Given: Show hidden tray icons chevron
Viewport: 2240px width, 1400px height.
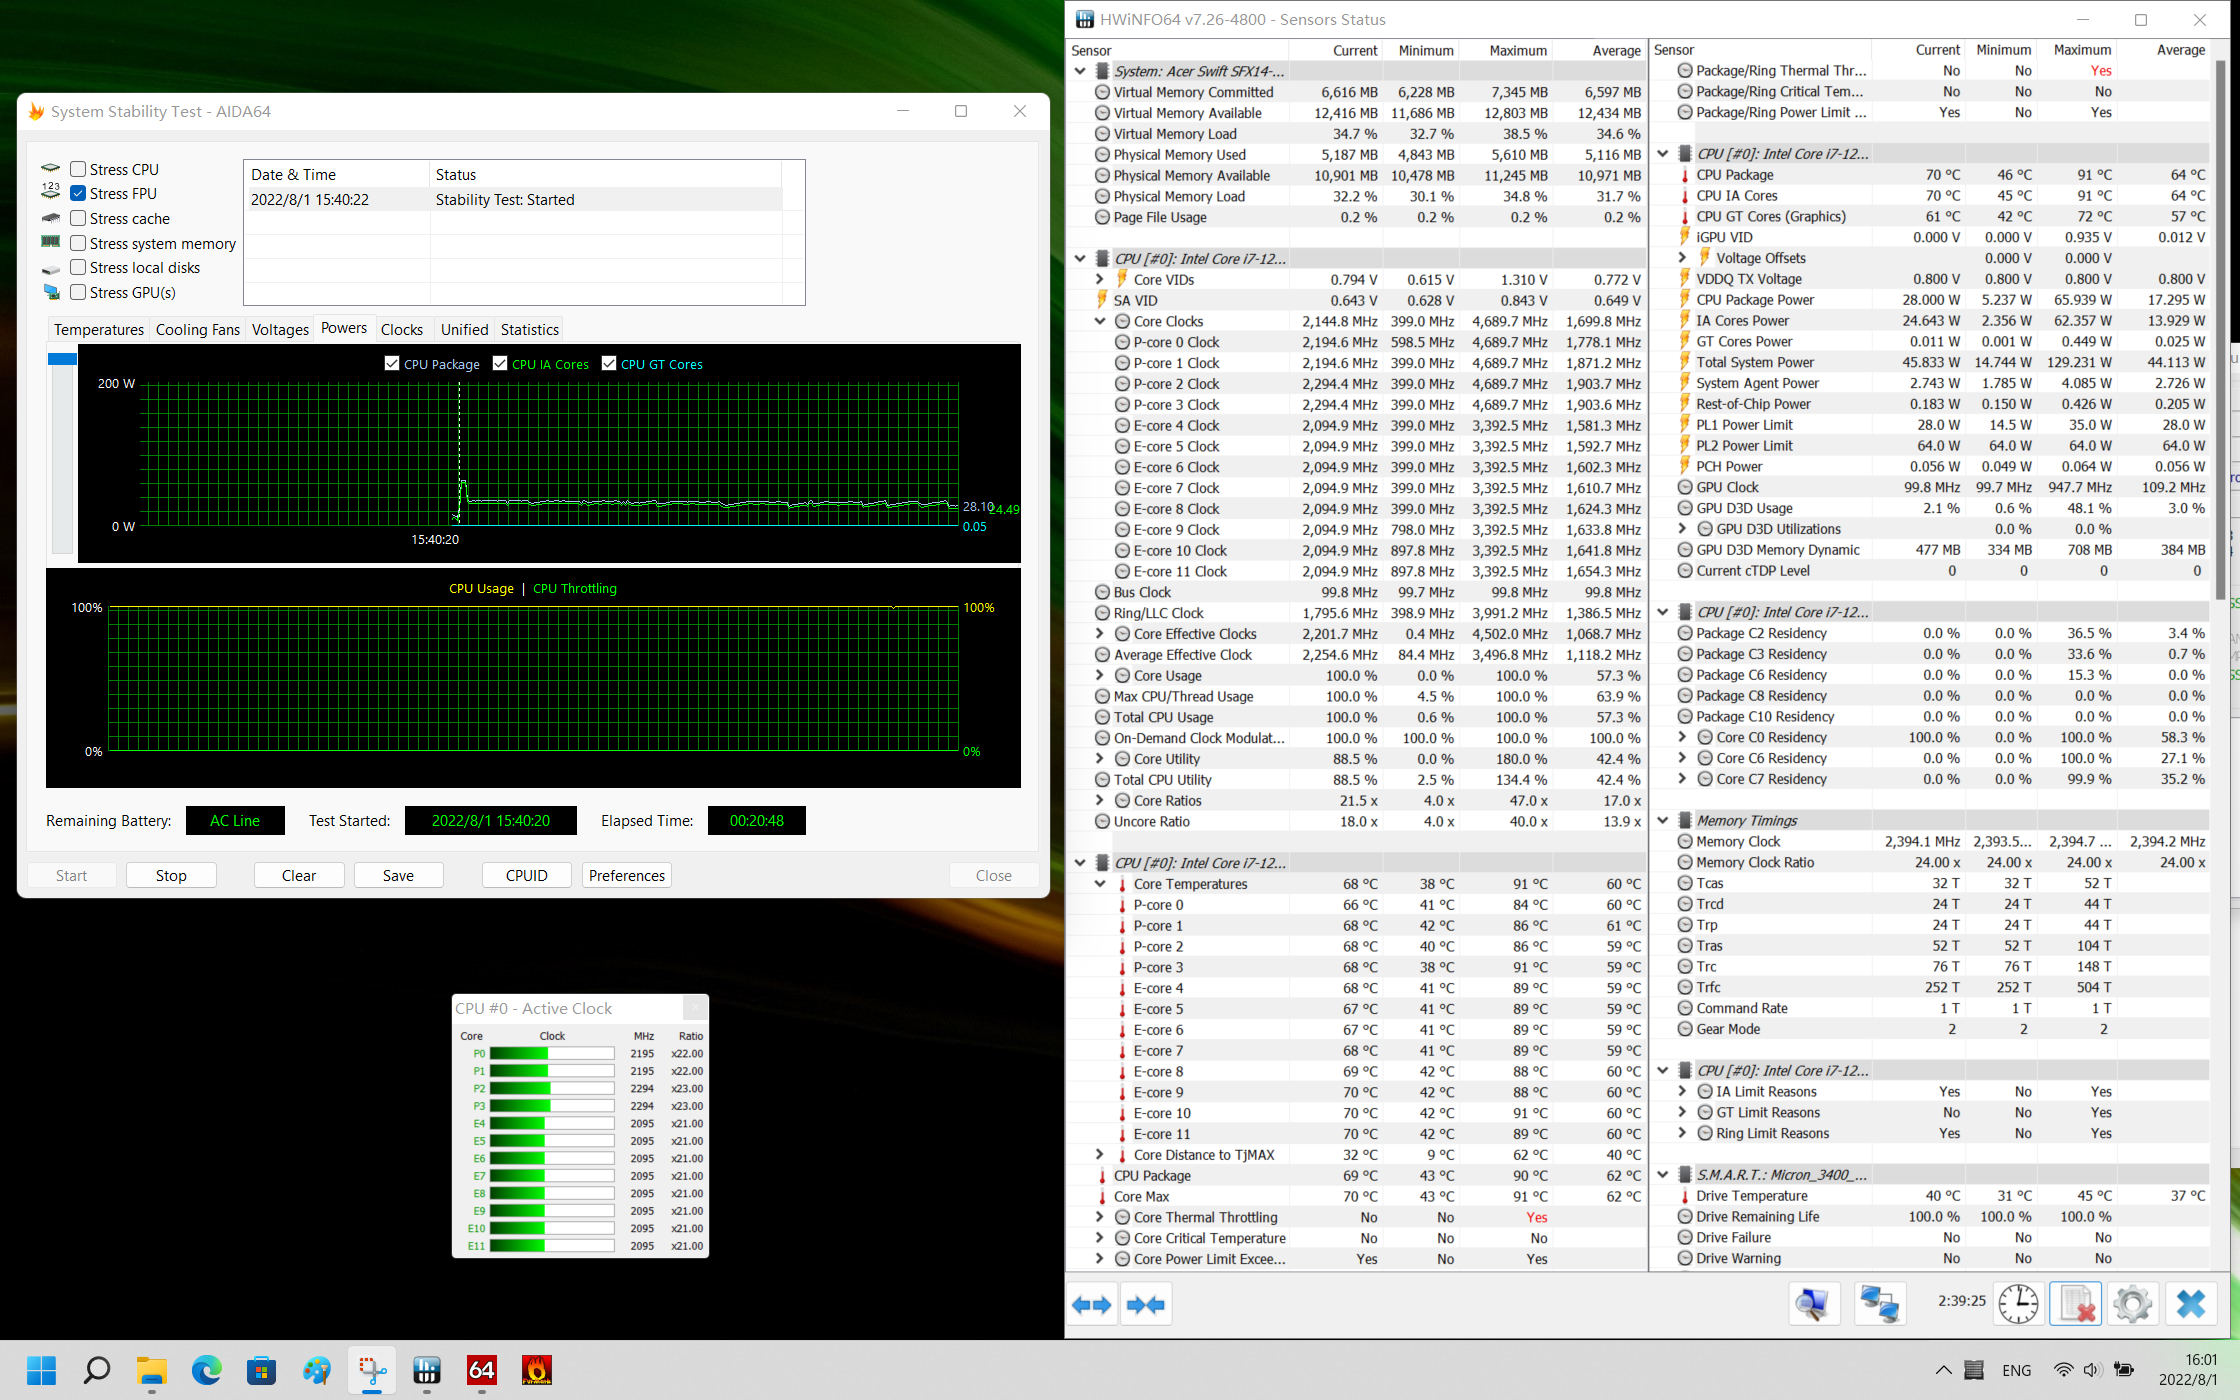Looking at the screenshot, I should tap(1943, 1370).
